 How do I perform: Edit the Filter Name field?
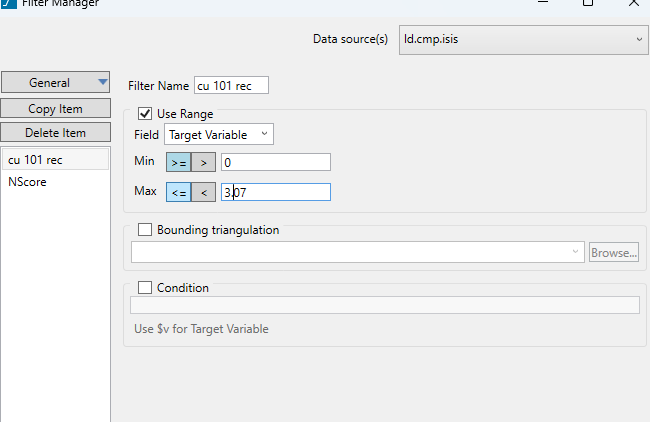(x=231, y=85)
